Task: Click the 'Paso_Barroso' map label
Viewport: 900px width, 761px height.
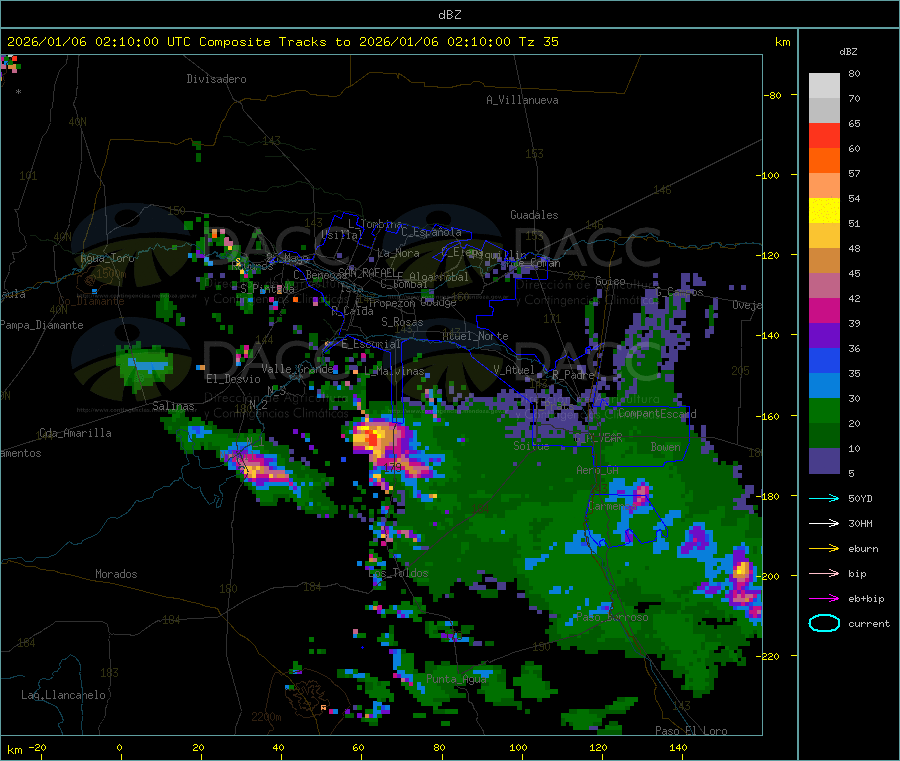Action: point(612,617)
